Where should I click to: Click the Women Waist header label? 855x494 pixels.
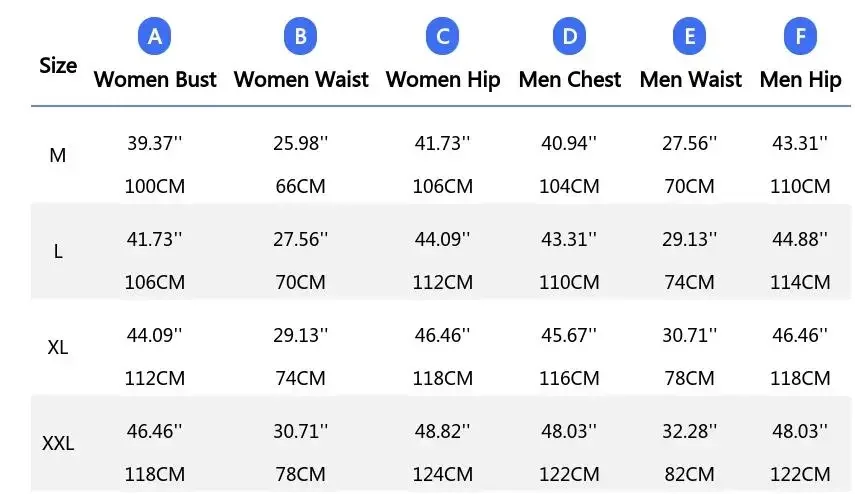[x=301, y=80]
